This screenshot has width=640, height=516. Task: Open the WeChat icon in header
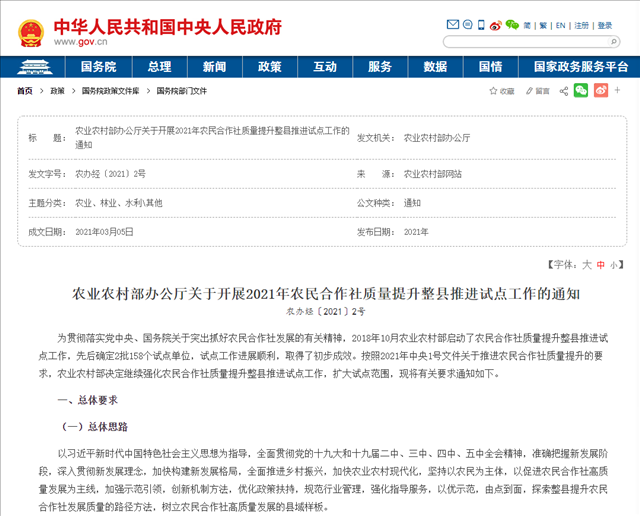512,25
